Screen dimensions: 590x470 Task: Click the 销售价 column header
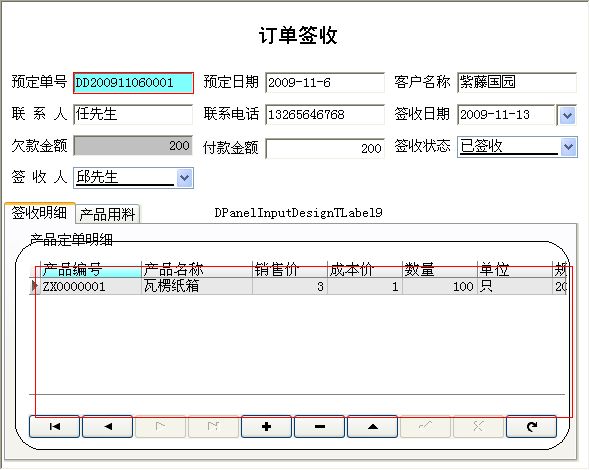pyautogui.click(x=290, y=269)
